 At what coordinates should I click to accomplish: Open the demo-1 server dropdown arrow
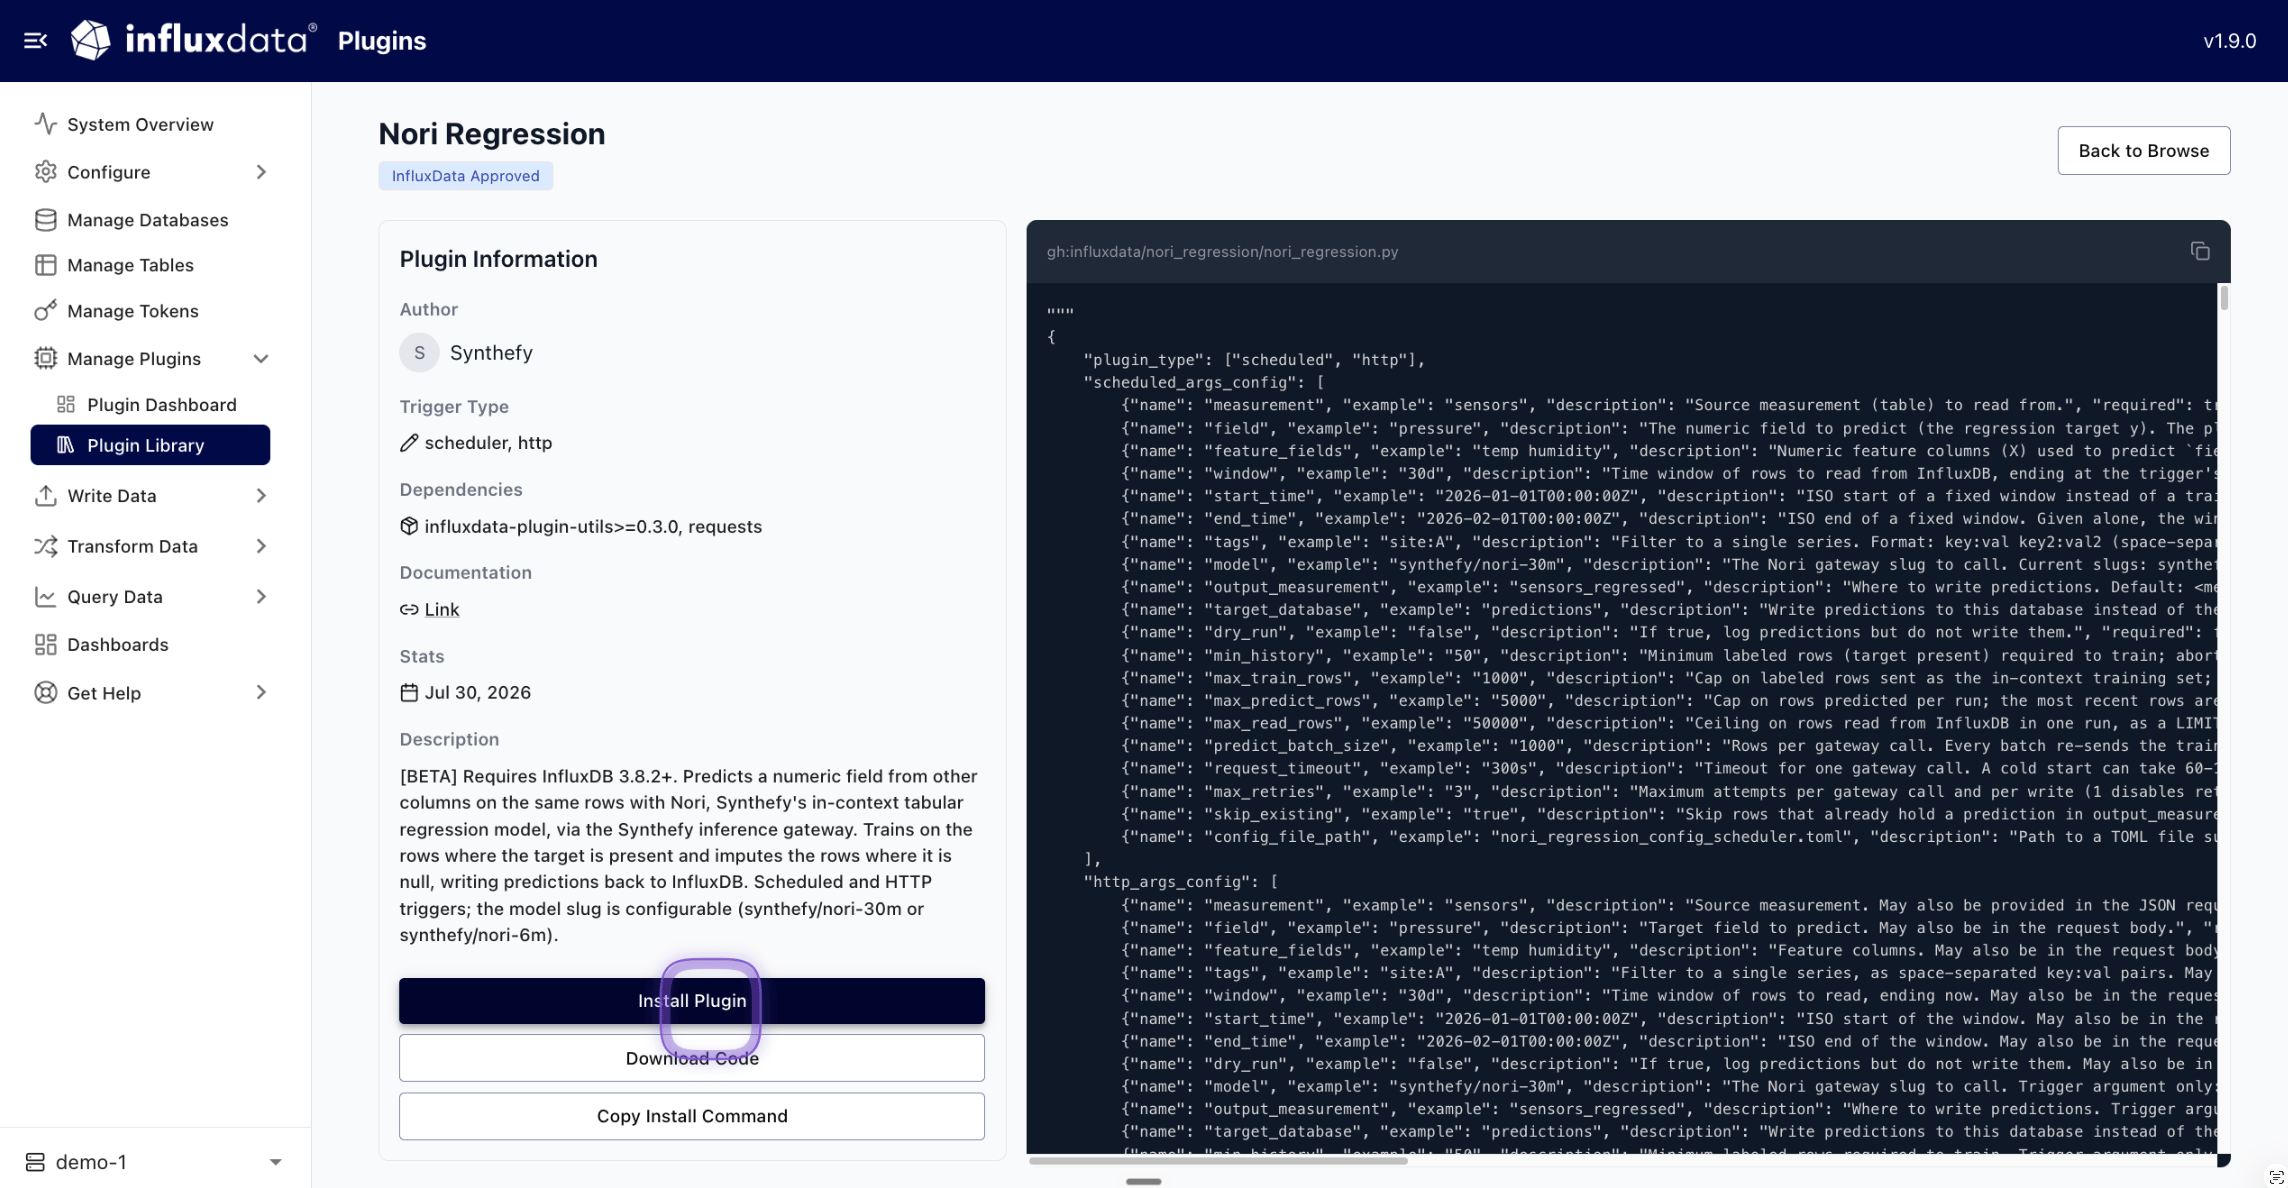275,1162
